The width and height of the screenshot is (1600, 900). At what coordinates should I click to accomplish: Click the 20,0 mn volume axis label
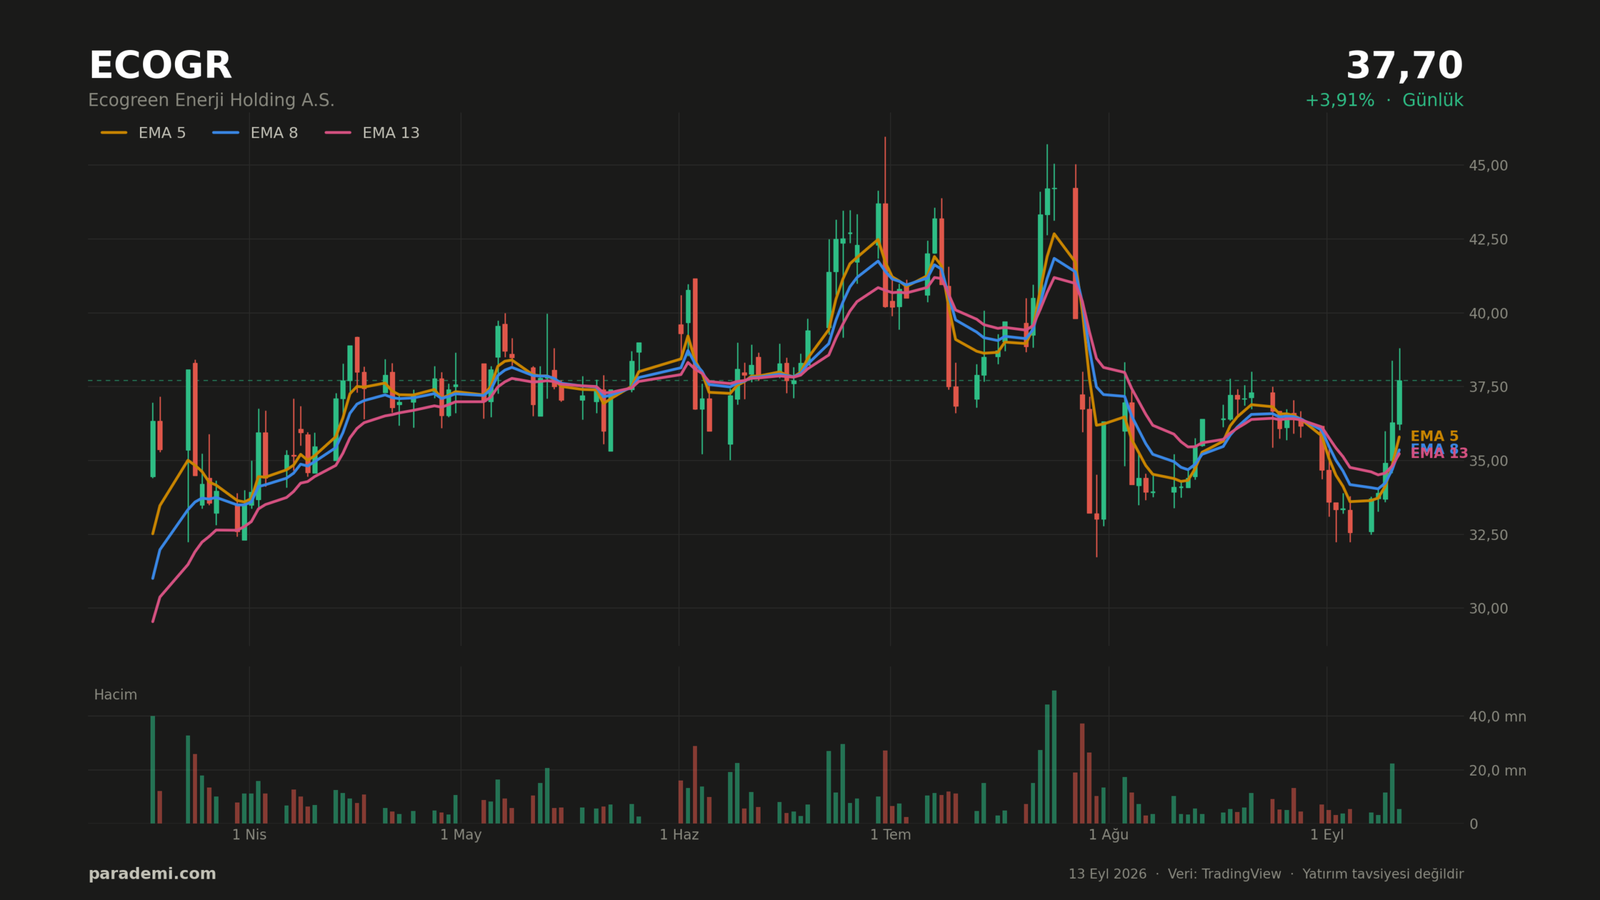click(1497, 770)
